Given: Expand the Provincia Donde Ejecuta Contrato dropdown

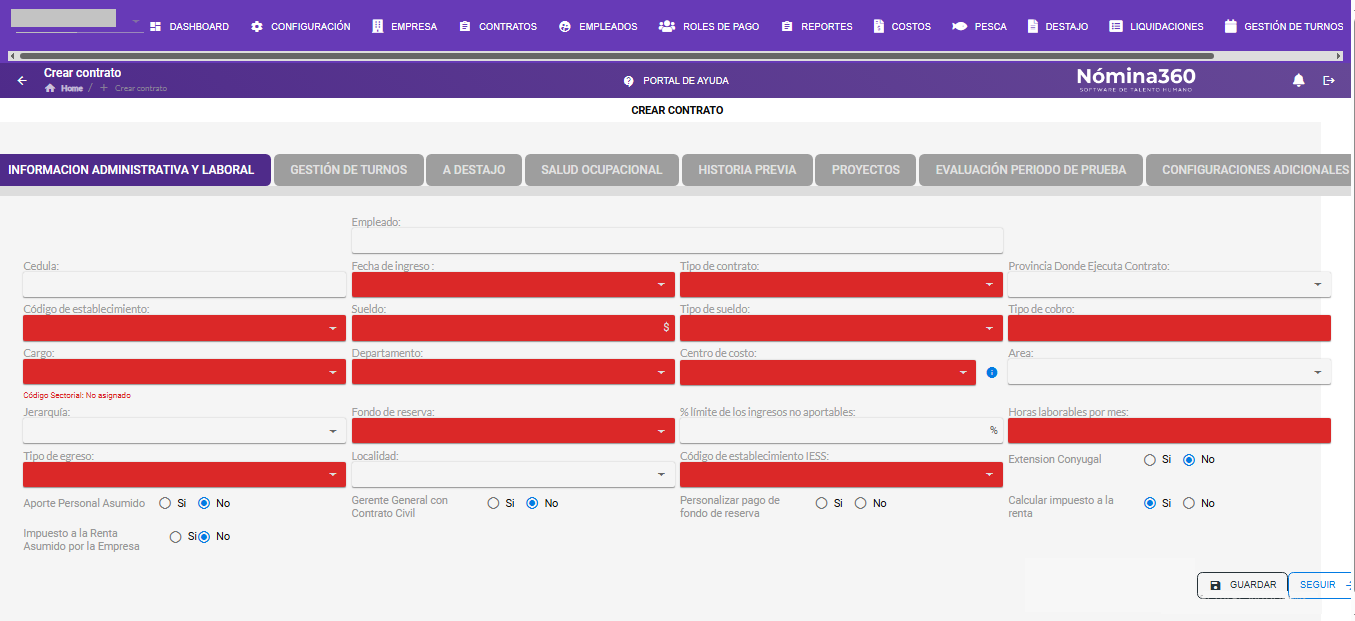Looking at the screenshot, I should 1169,285.
